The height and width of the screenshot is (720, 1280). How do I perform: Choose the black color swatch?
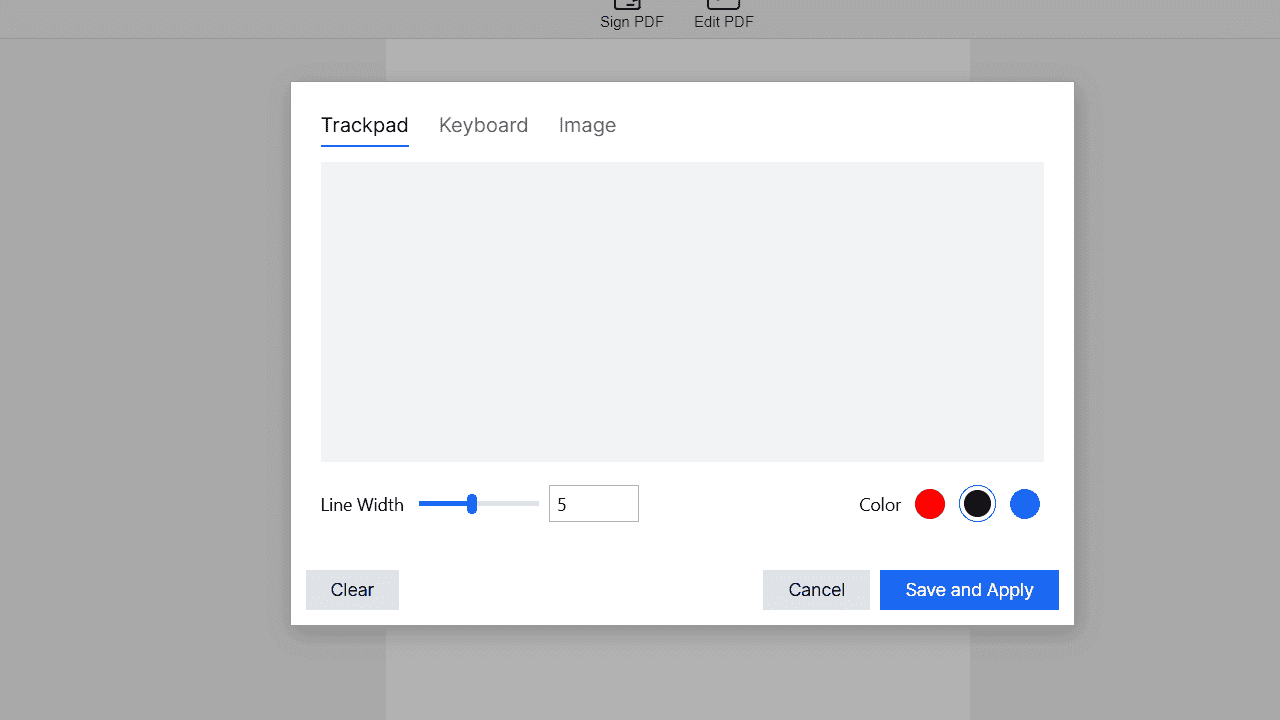pyautogui.click(x=977, y=504)
